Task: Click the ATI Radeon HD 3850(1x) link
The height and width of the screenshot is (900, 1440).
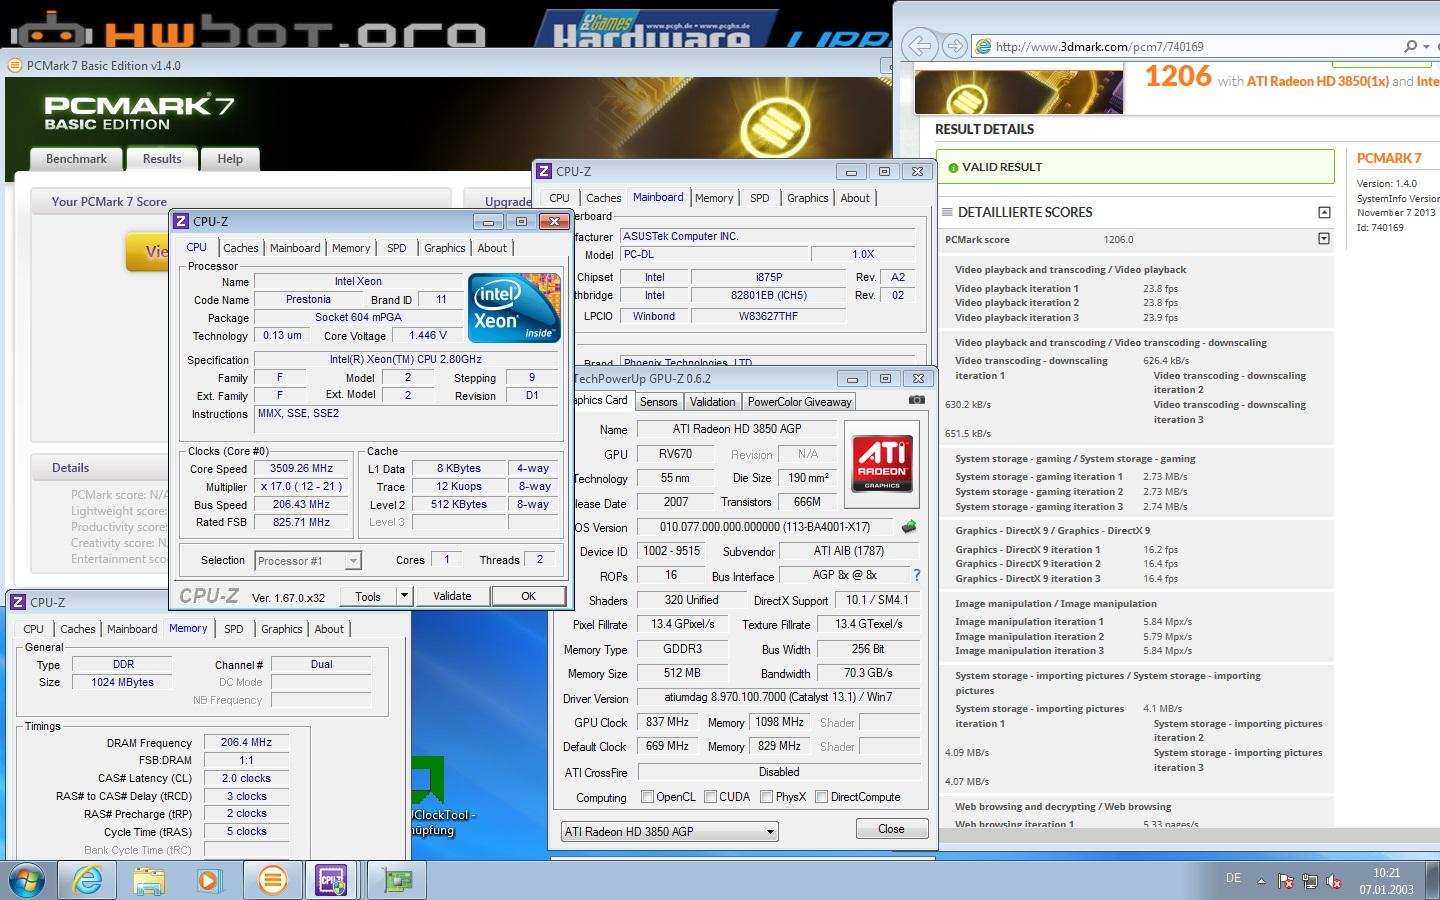Action: tap(1318, 81)
